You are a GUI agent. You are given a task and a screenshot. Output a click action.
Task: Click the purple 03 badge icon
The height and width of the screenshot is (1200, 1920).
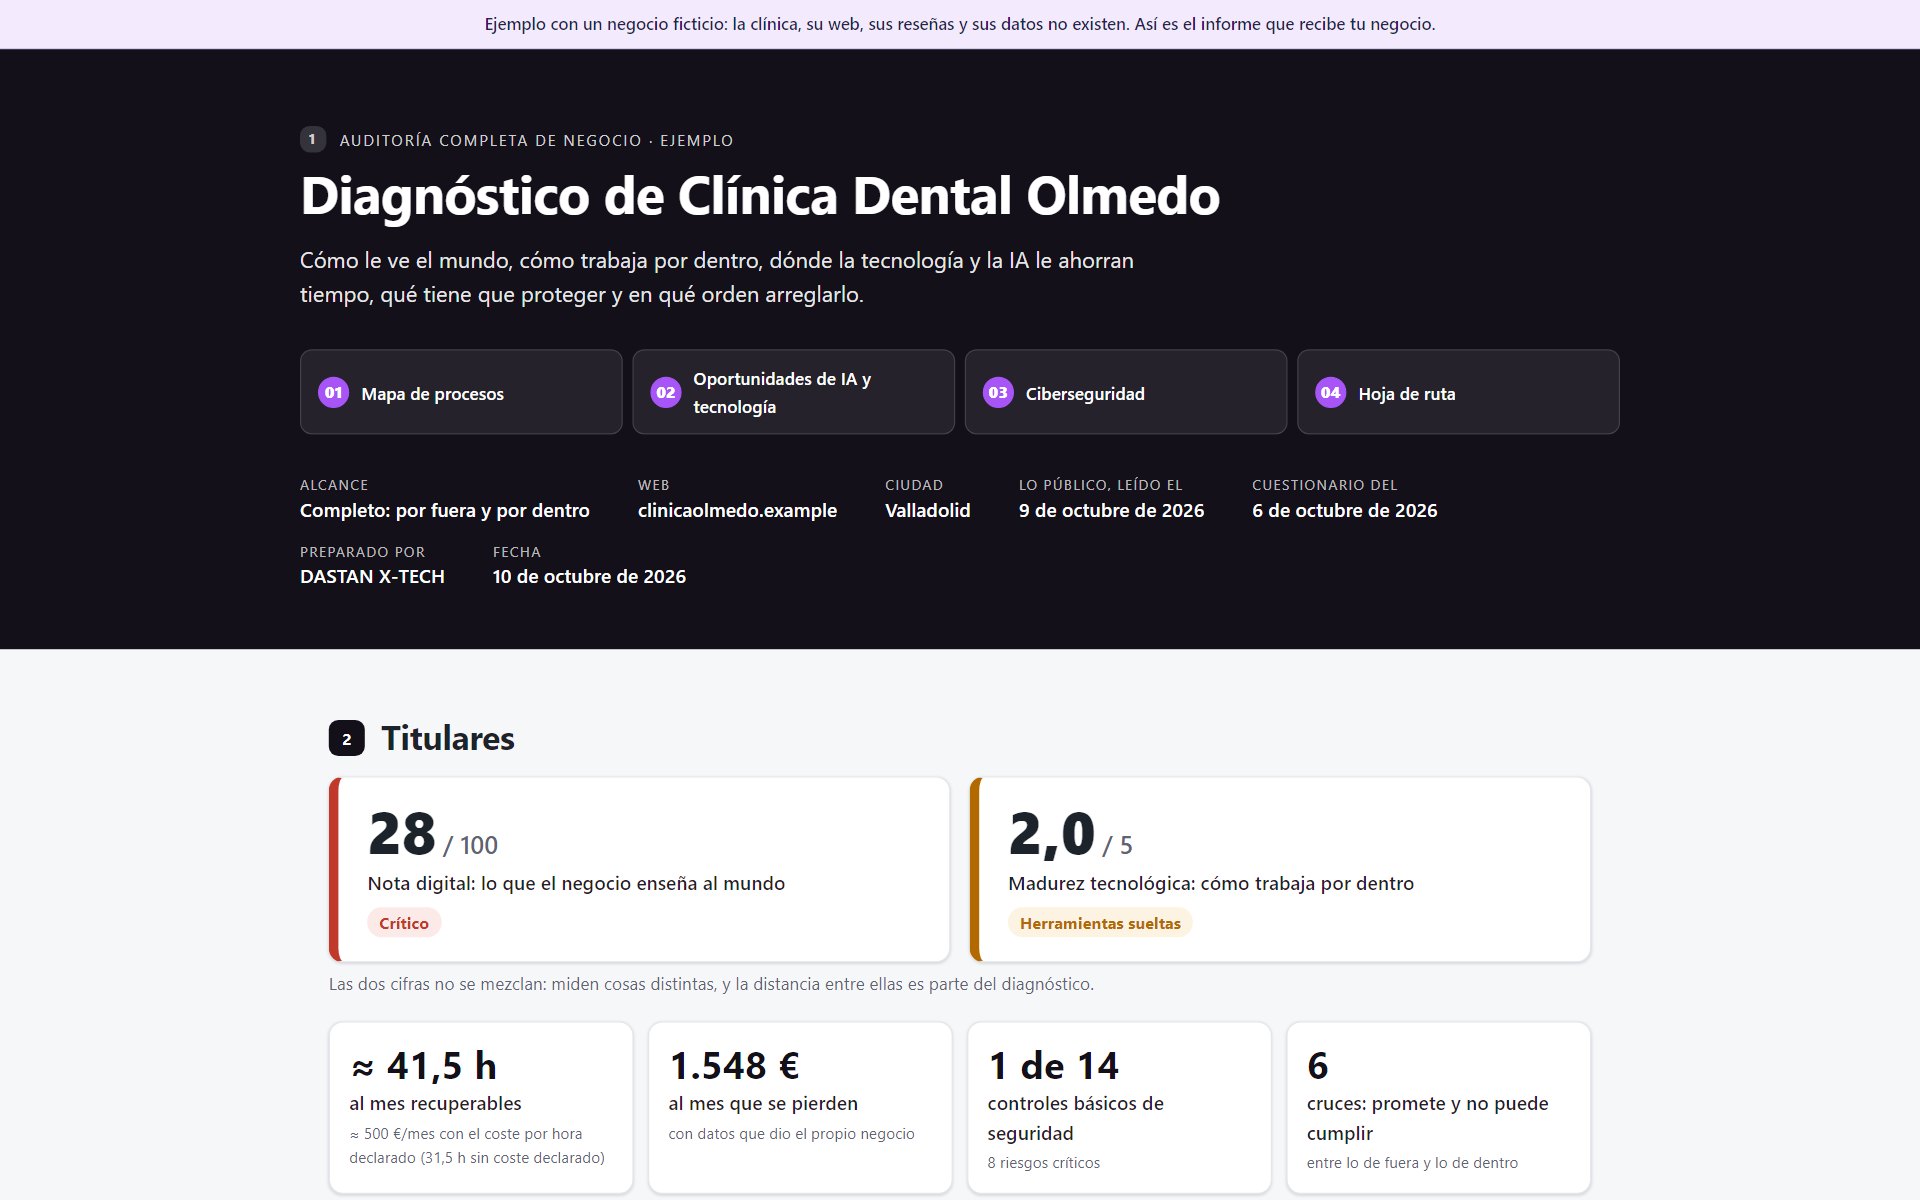pyautogui.click(x=998, y=392)
